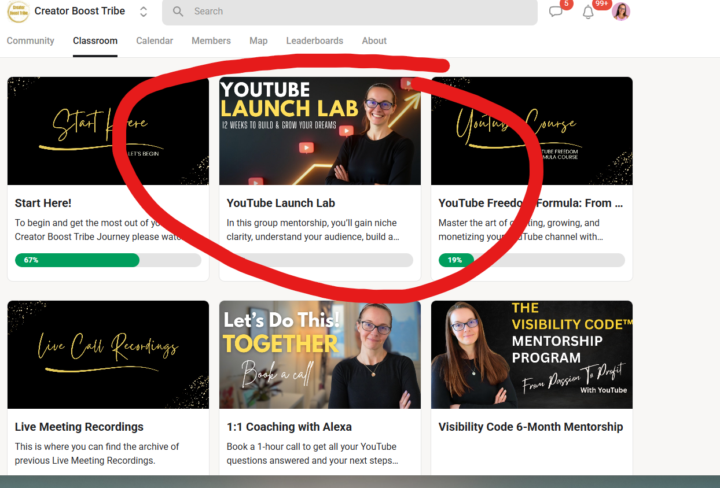
Task: Open the YouTube Course thumbnail image
Action: point(532,131)
